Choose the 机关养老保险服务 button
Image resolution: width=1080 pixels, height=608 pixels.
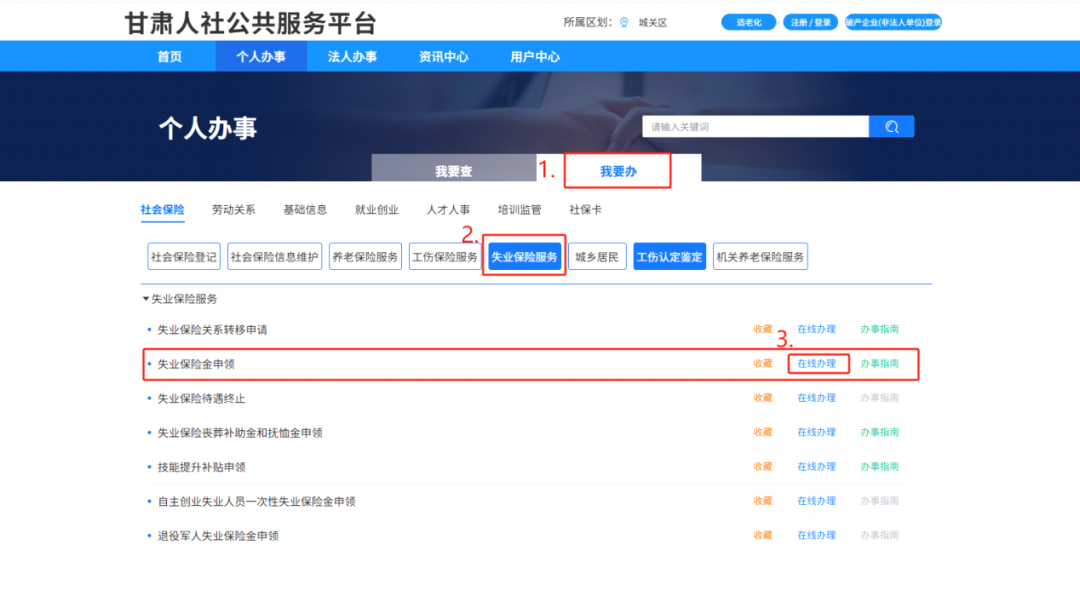pos(760,257)
